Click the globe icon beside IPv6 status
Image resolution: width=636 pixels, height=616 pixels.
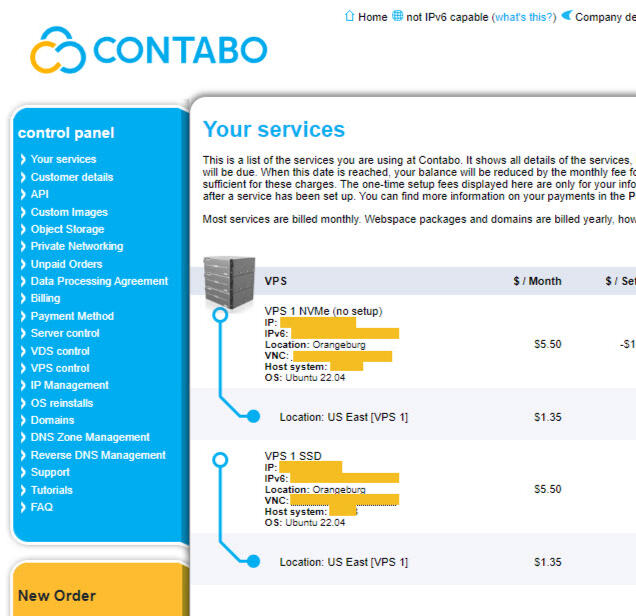397,16
